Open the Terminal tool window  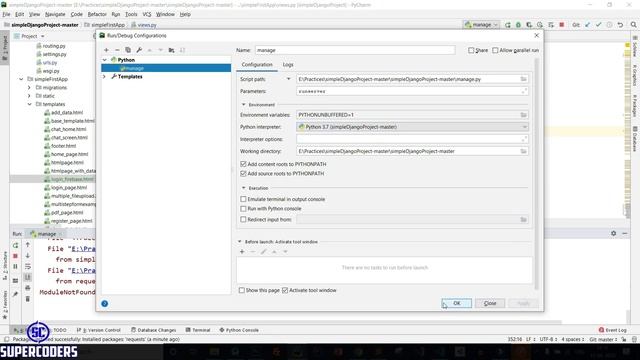click(198, 330)
